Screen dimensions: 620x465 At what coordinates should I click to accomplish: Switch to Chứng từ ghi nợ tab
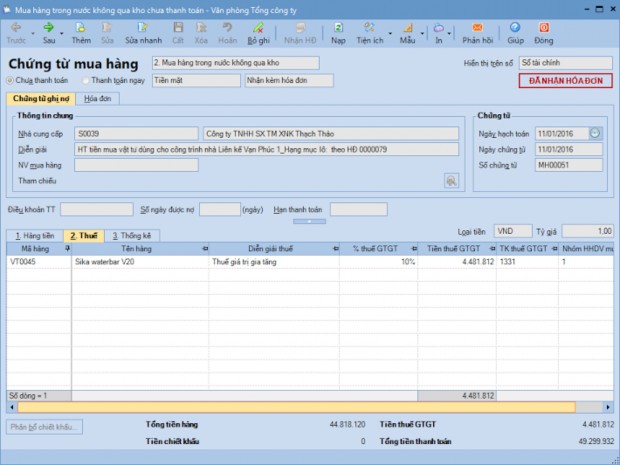click(41, 98)
